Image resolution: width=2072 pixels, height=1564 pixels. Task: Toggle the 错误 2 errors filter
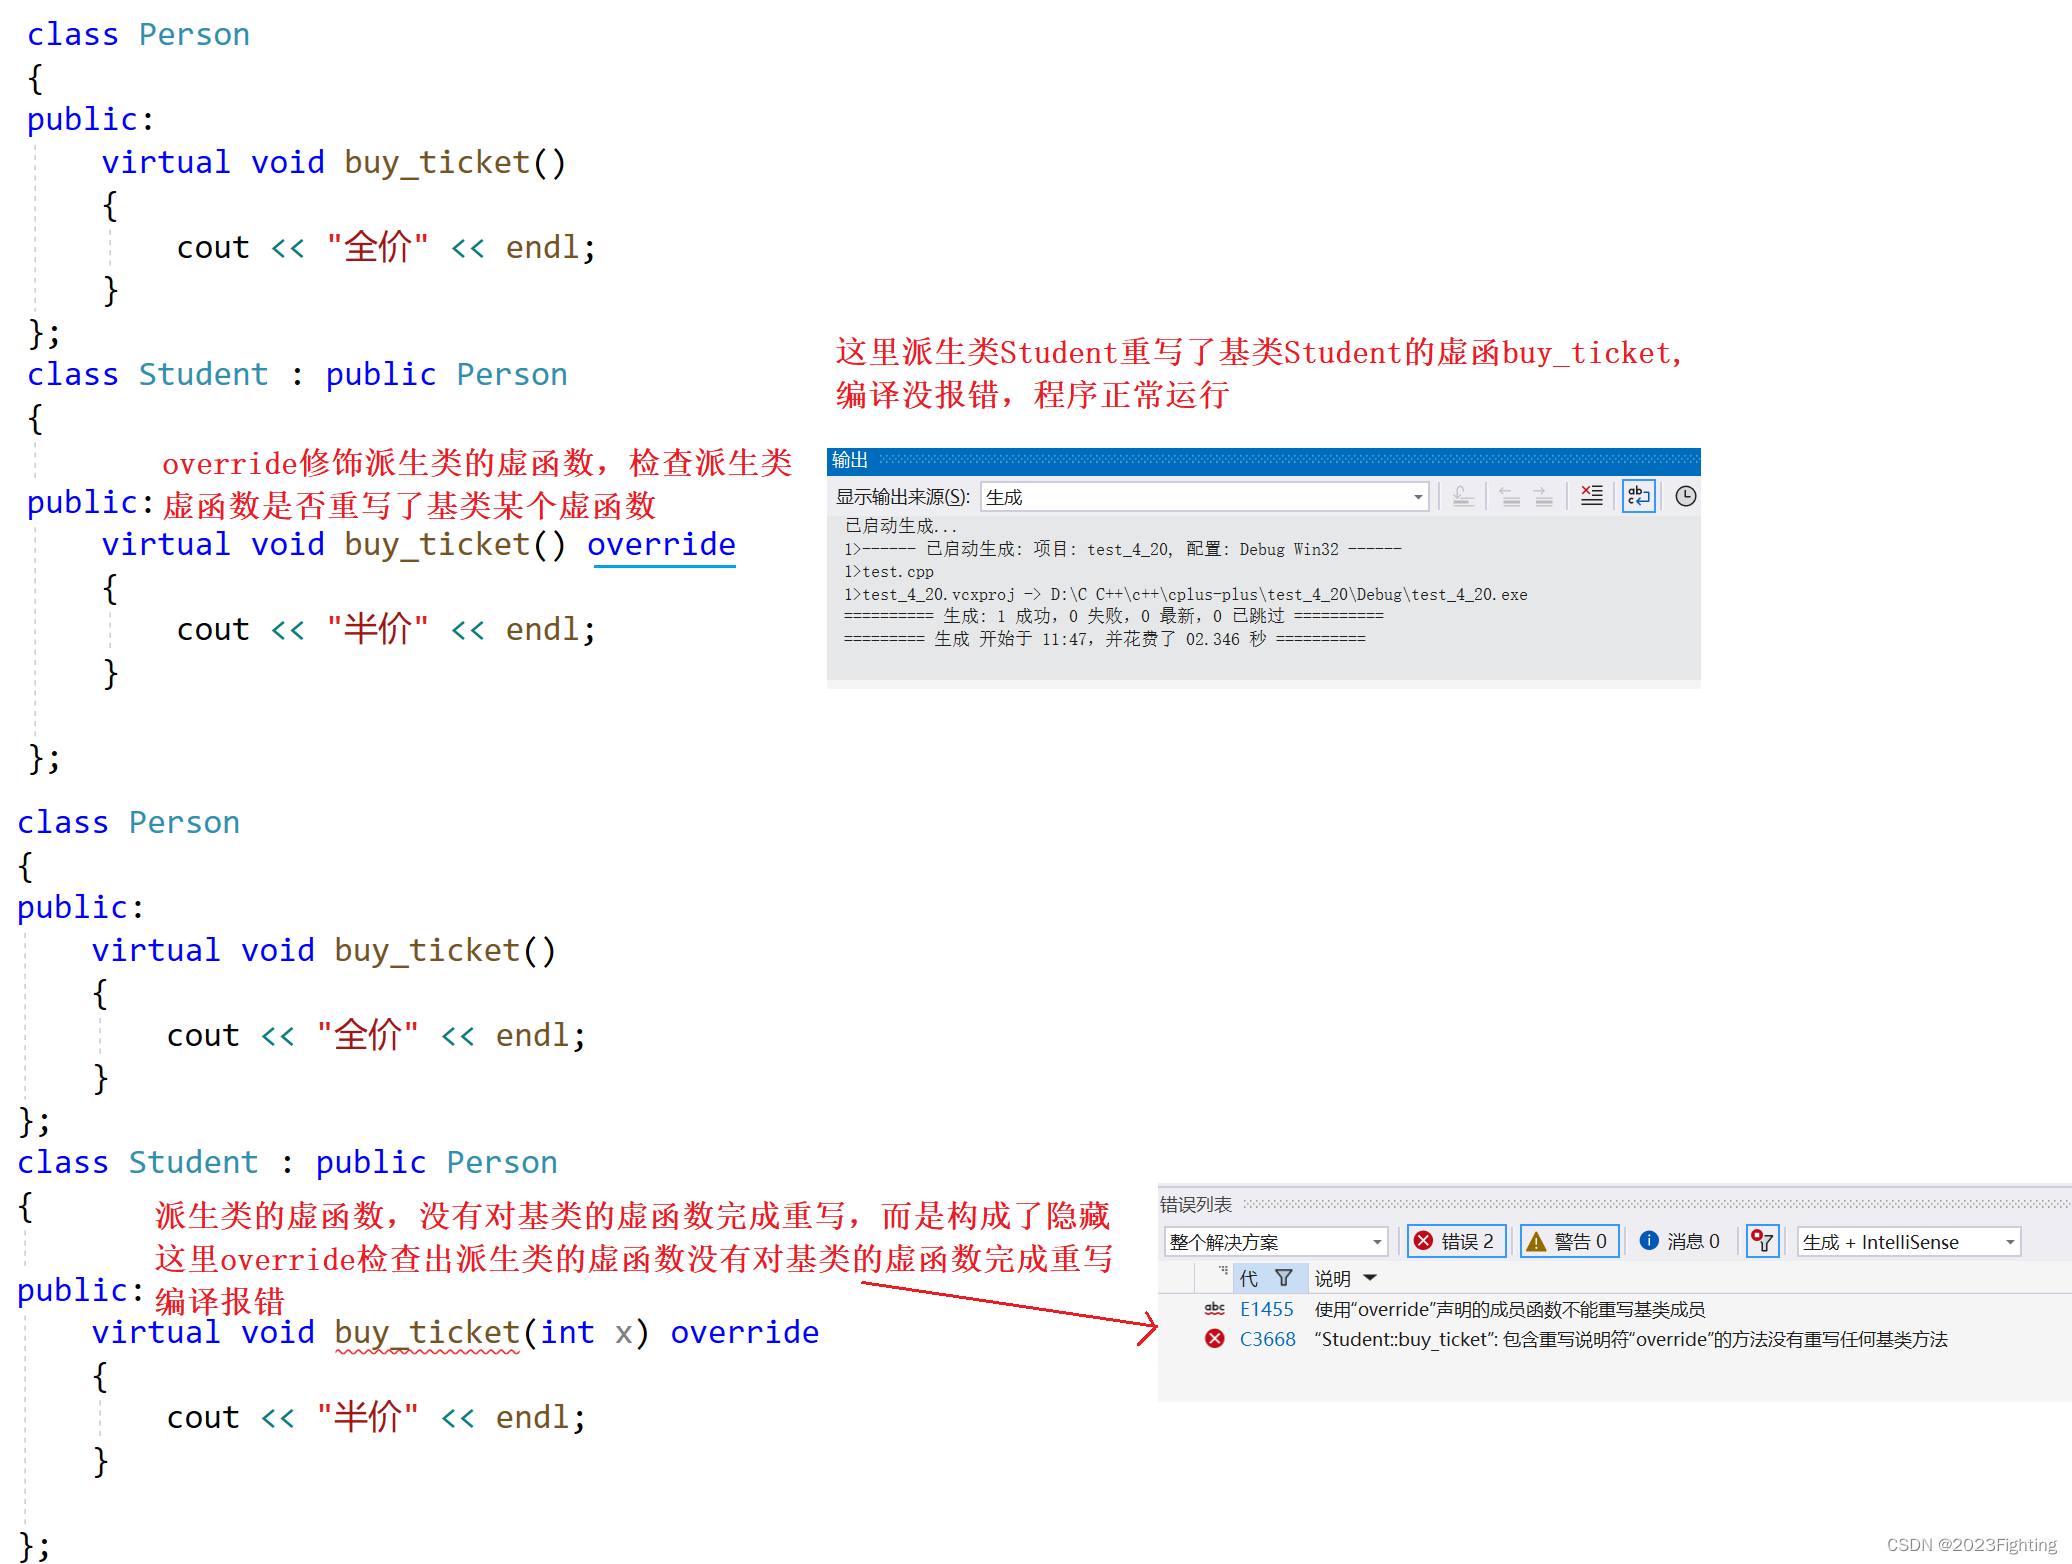pos(1456,1241)
